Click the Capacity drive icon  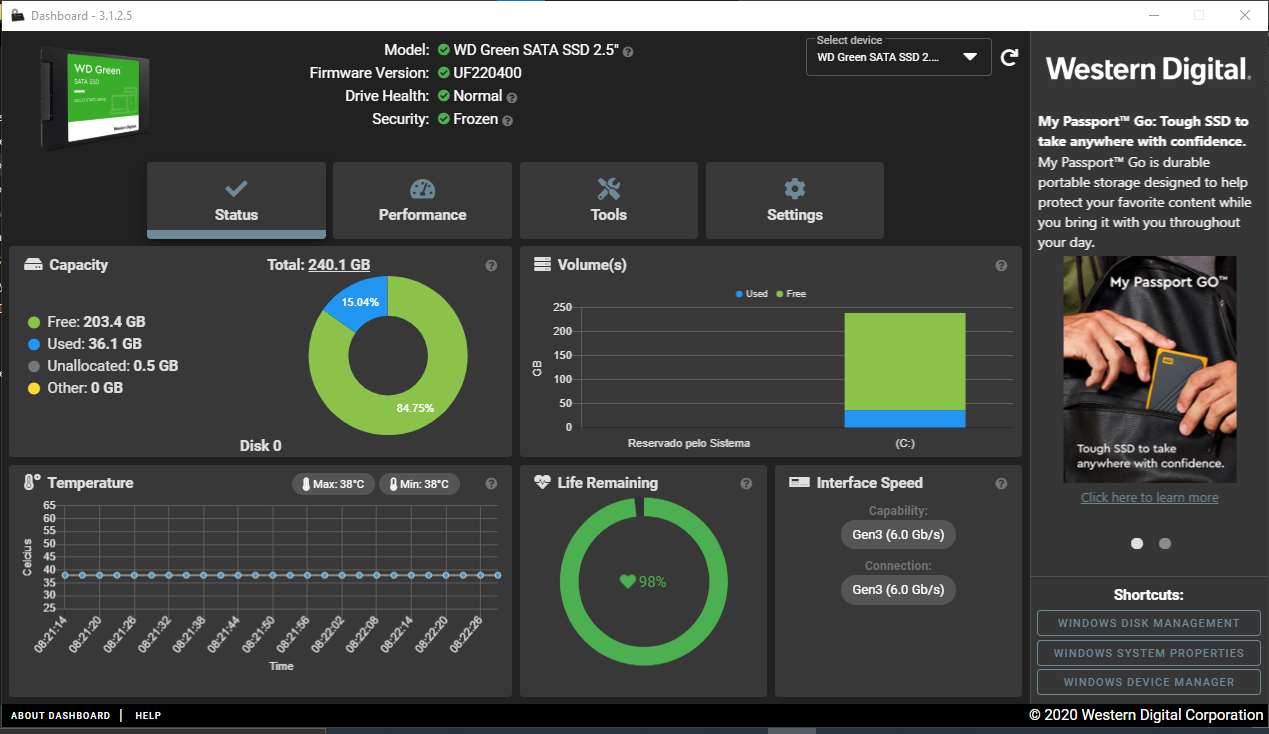pyautogui.click(x=33, y=265)
